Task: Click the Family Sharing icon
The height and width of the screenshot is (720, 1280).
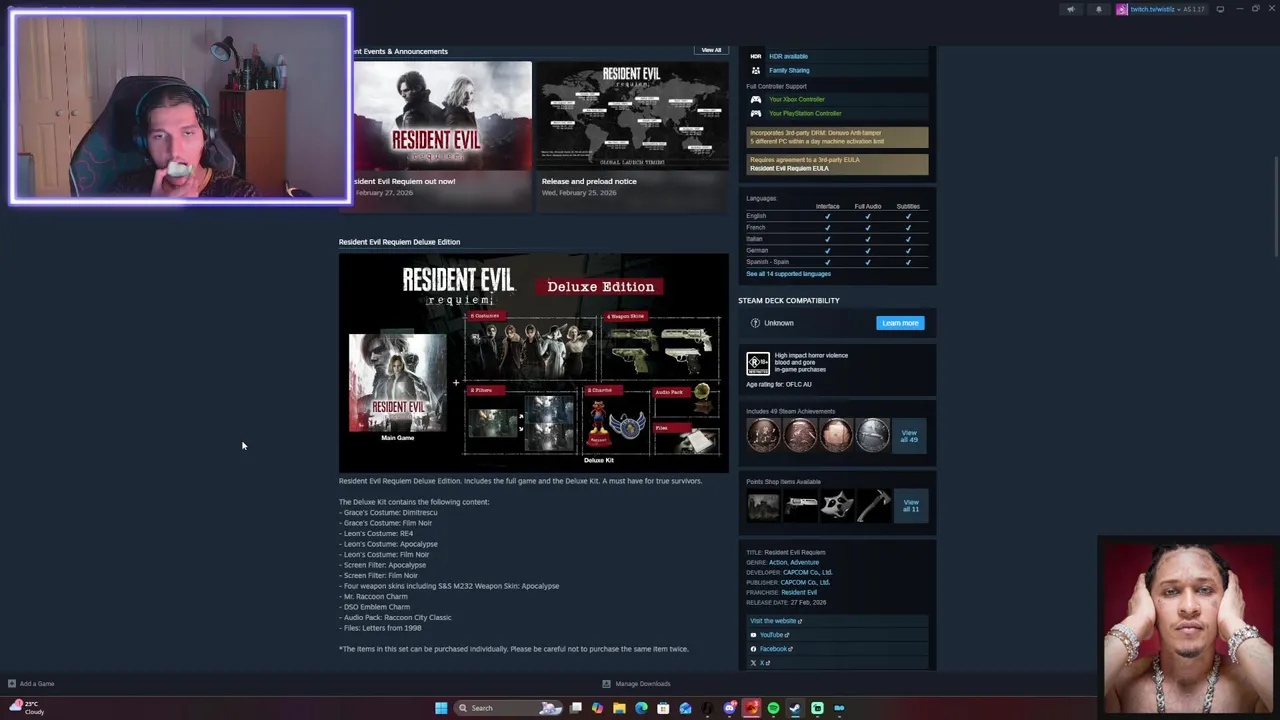Action: 755,70
